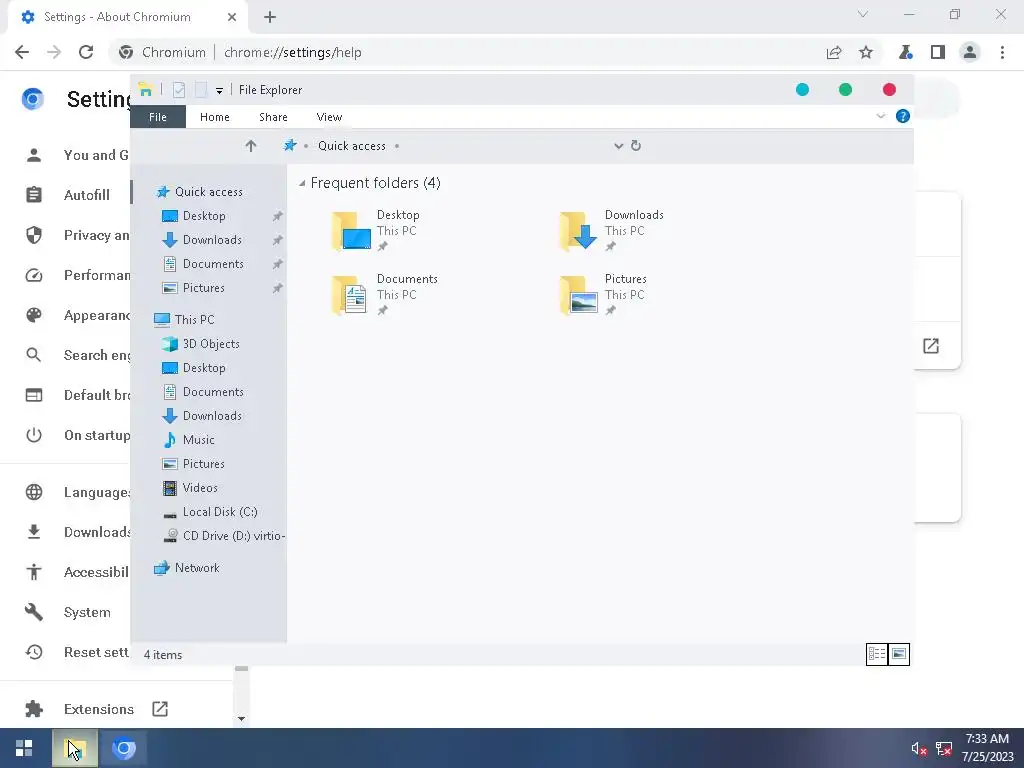Click the chevron after Quick access in breadcrumb
Viewport: 1024px width, 768px height.
click(396, 146)
